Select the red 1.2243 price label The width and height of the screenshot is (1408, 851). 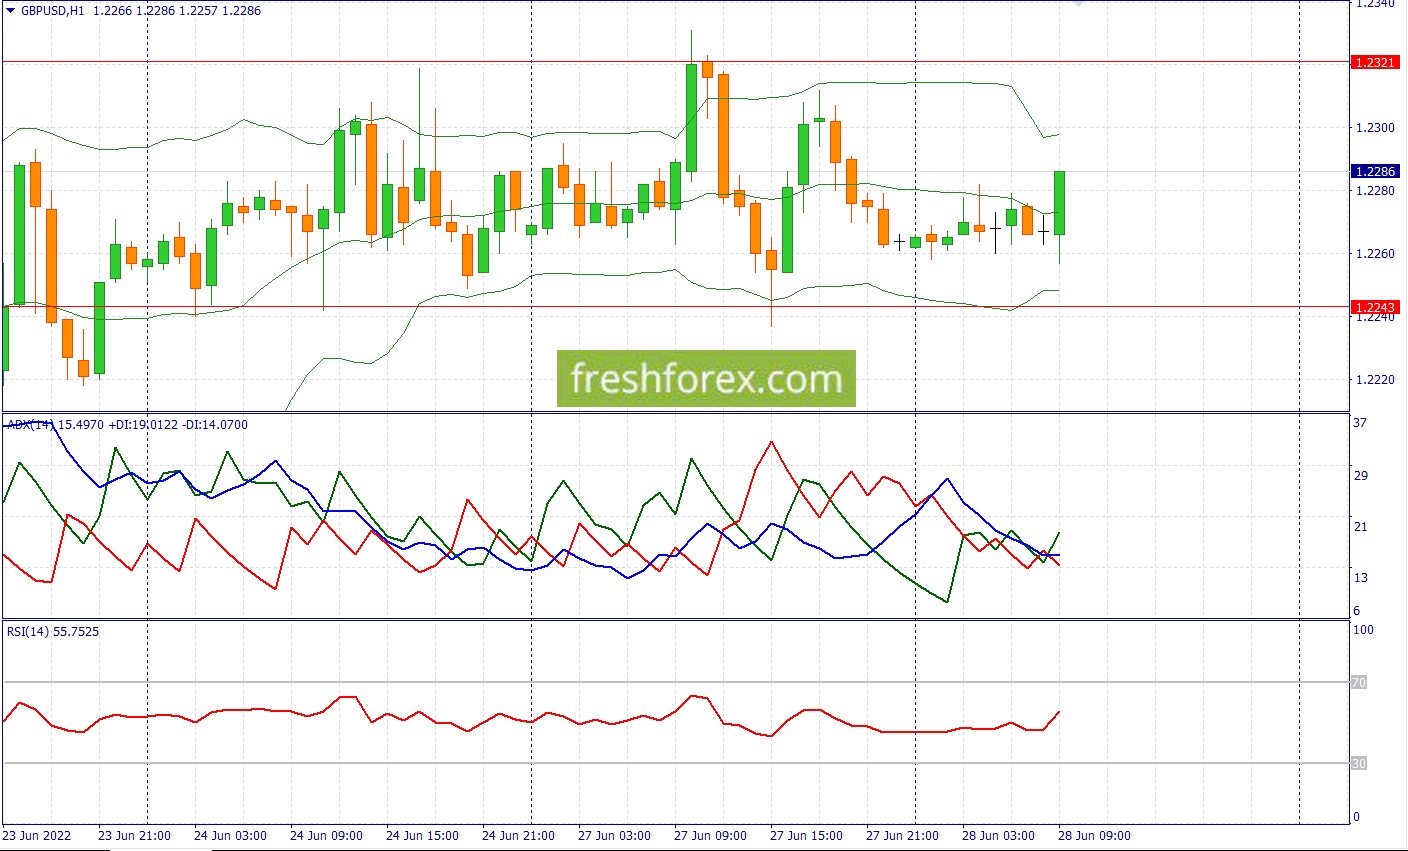click(1375, 307)
